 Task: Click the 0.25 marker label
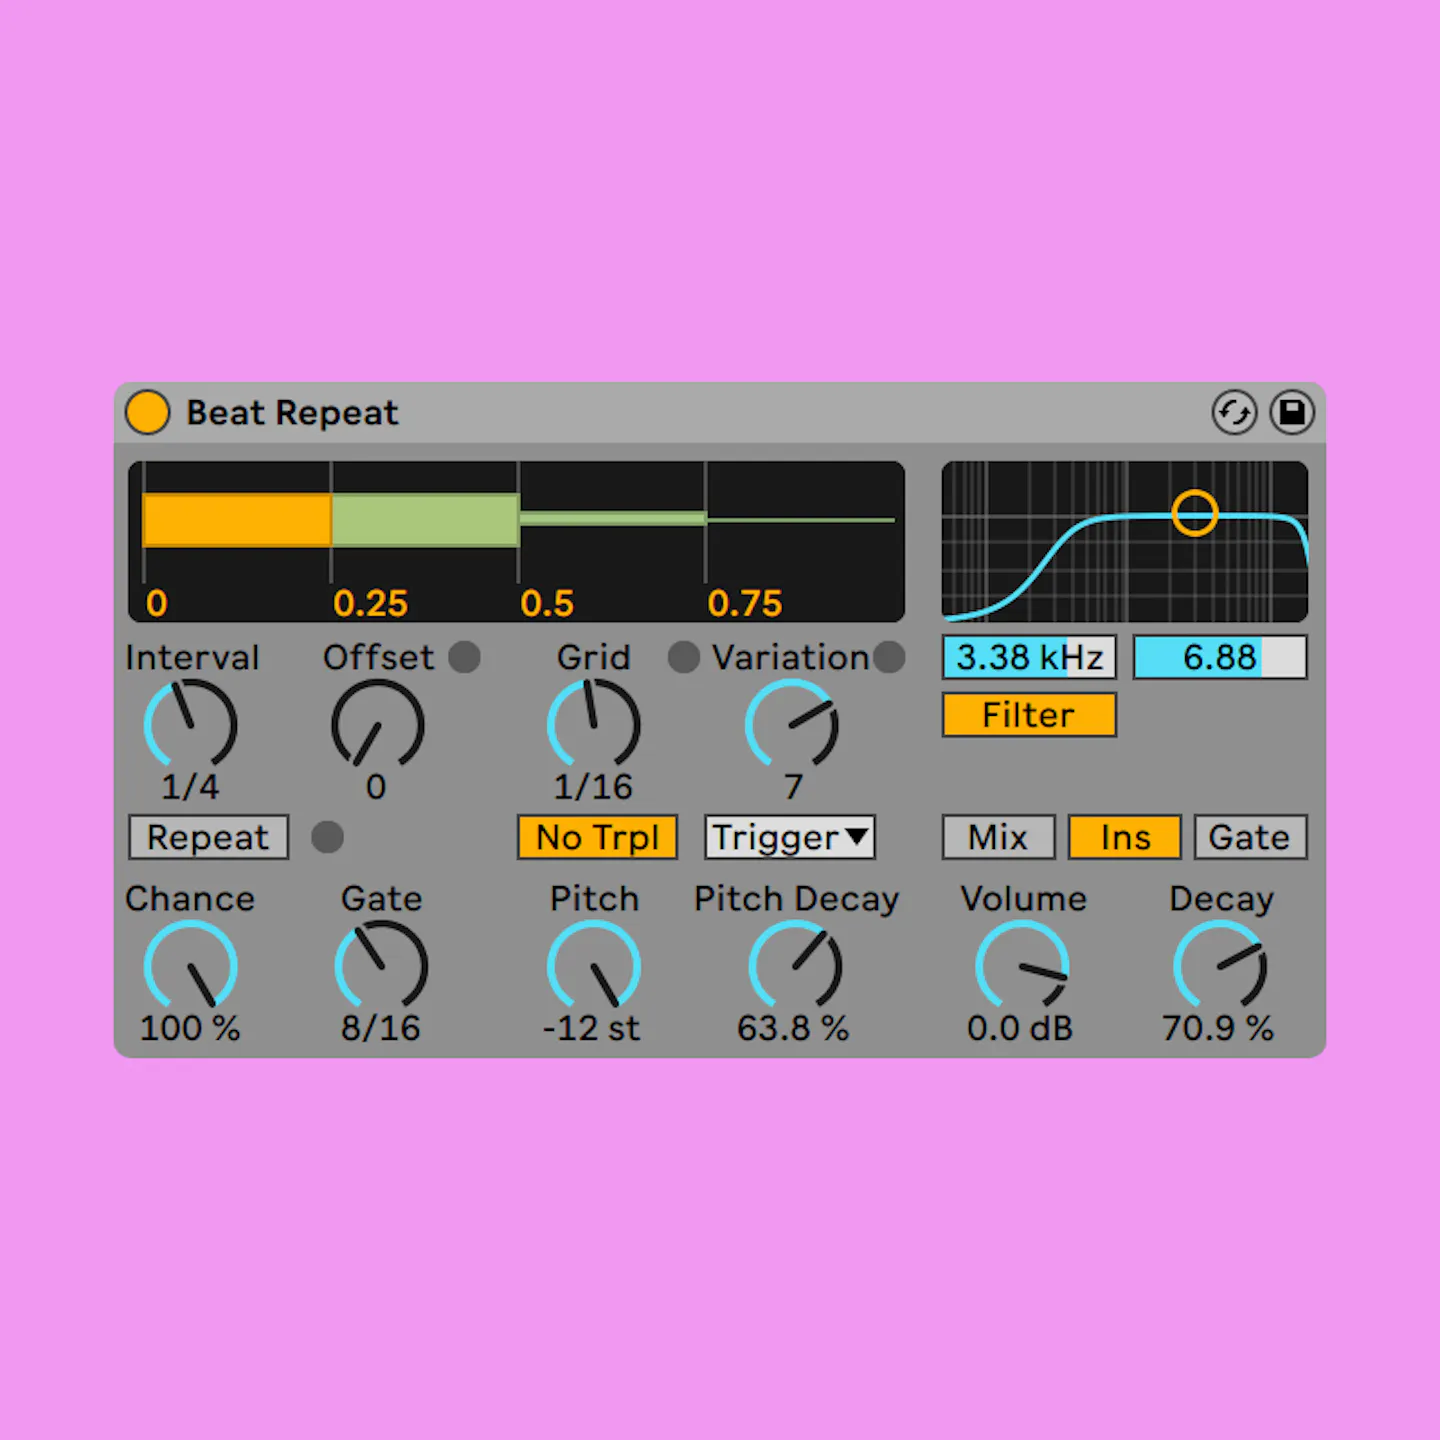pos(371,604)
